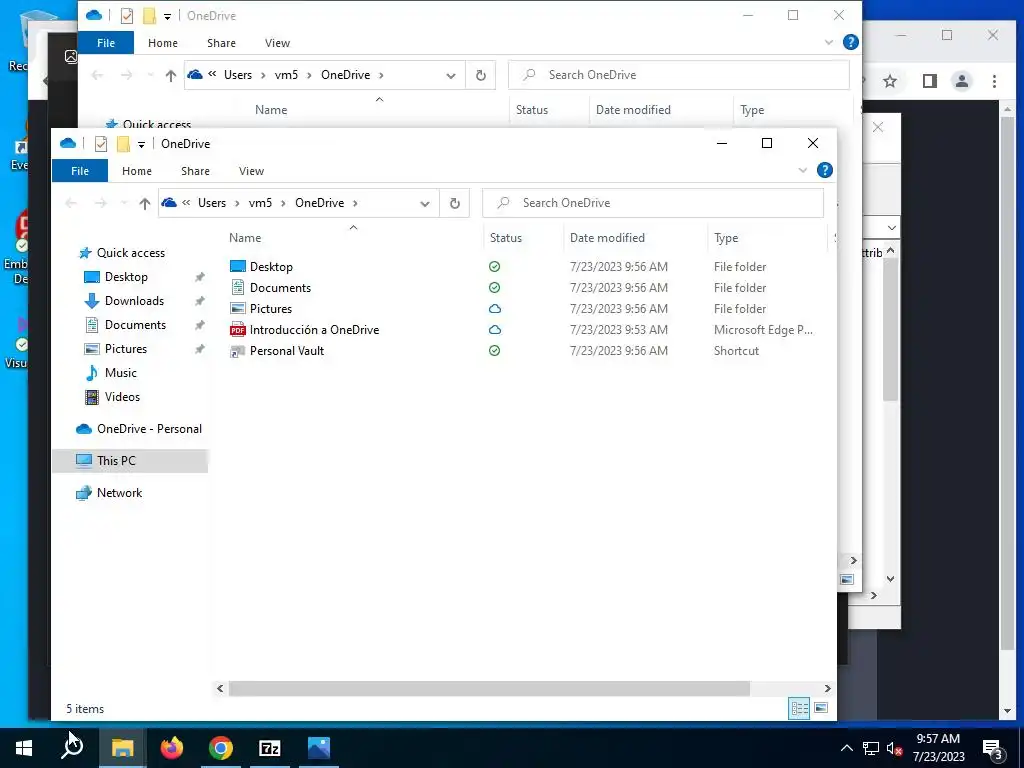Show hidden system tray icons

click(846, 748)
